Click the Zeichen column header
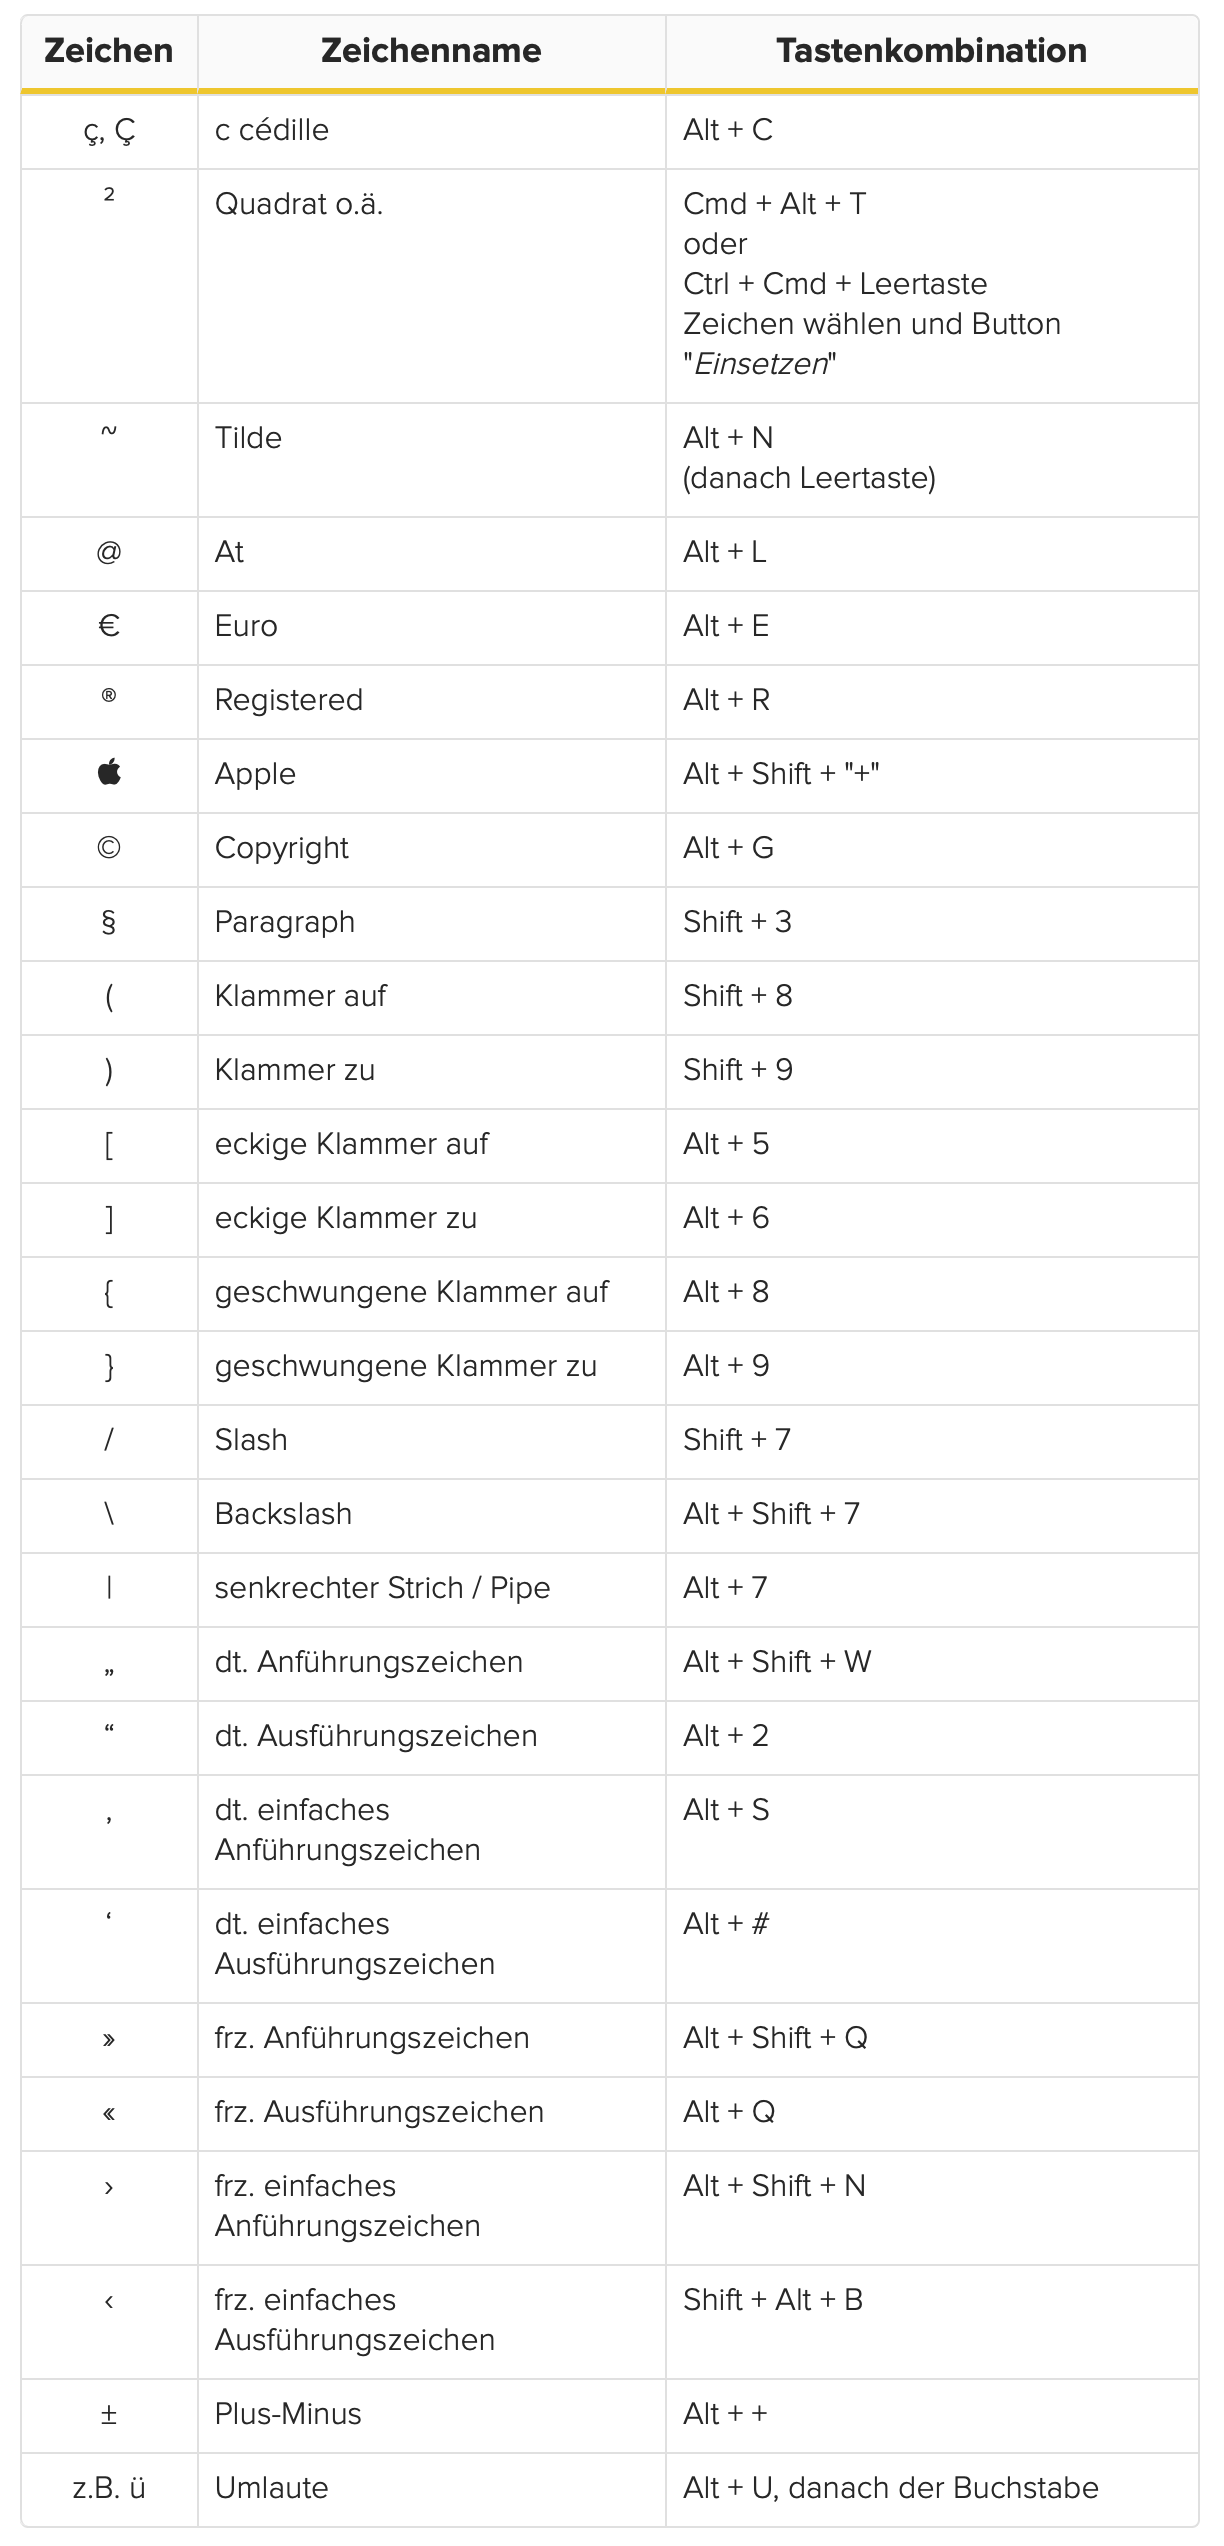Viewport: 1224px width, 2546px height. tap(109, 51)
